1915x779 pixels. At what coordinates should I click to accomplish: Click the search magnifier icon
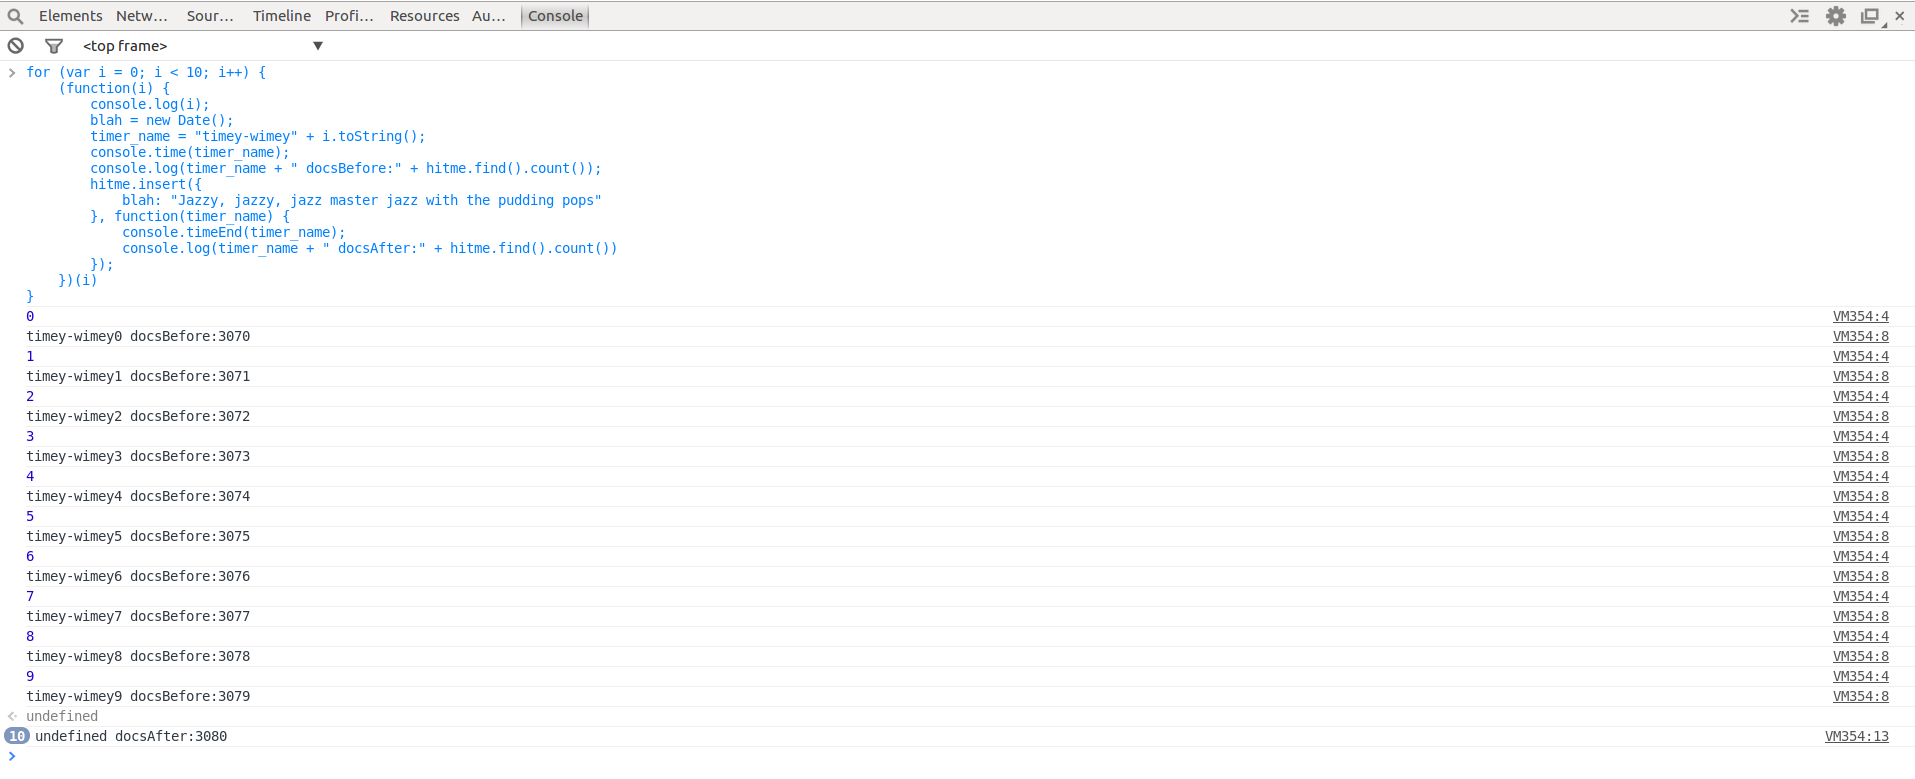point(15,16)
